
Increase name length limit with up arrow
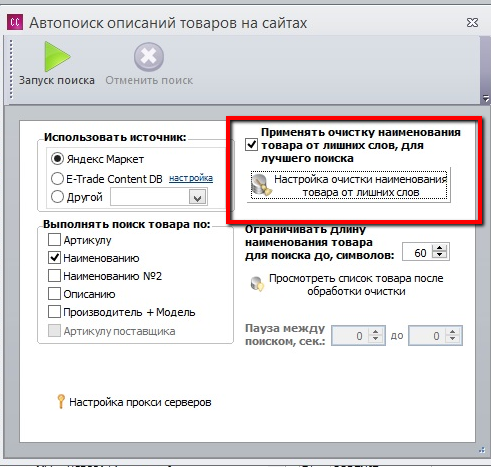pos(440,248)
